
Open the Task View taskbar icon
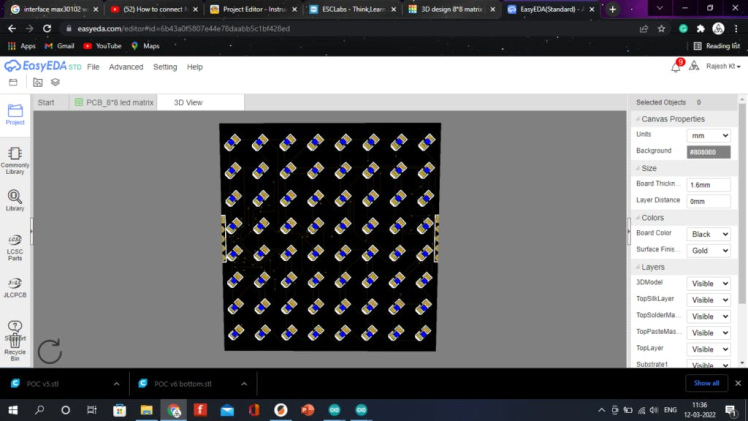coord(92,410)
